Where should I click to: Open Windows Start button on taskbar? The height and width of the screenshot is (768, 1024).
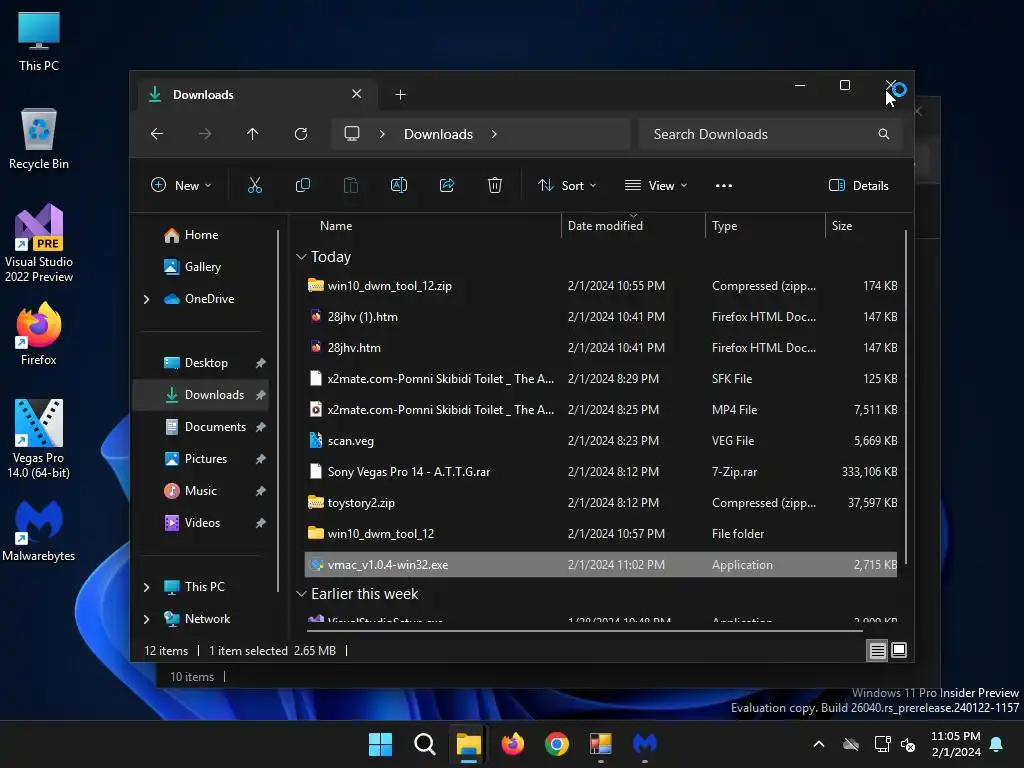pyautogui.click(x=380, y=744)
